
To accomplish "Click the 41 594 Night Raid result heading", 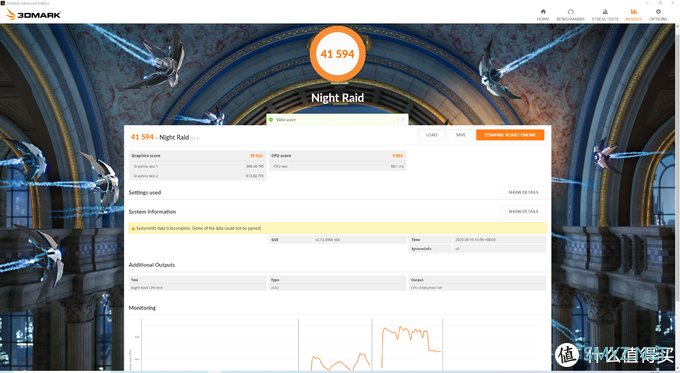I will pyautogui.click(x=165, y=137).
